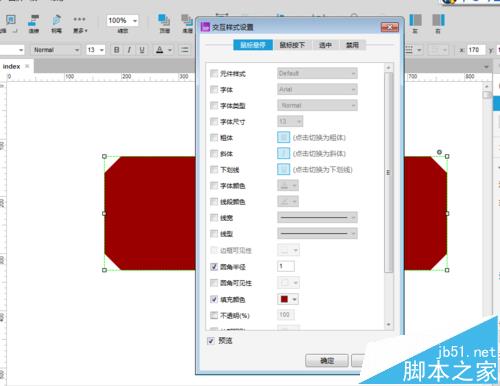
Task: Enable the 线型 line style checkbox
Action: click(214, 233)
